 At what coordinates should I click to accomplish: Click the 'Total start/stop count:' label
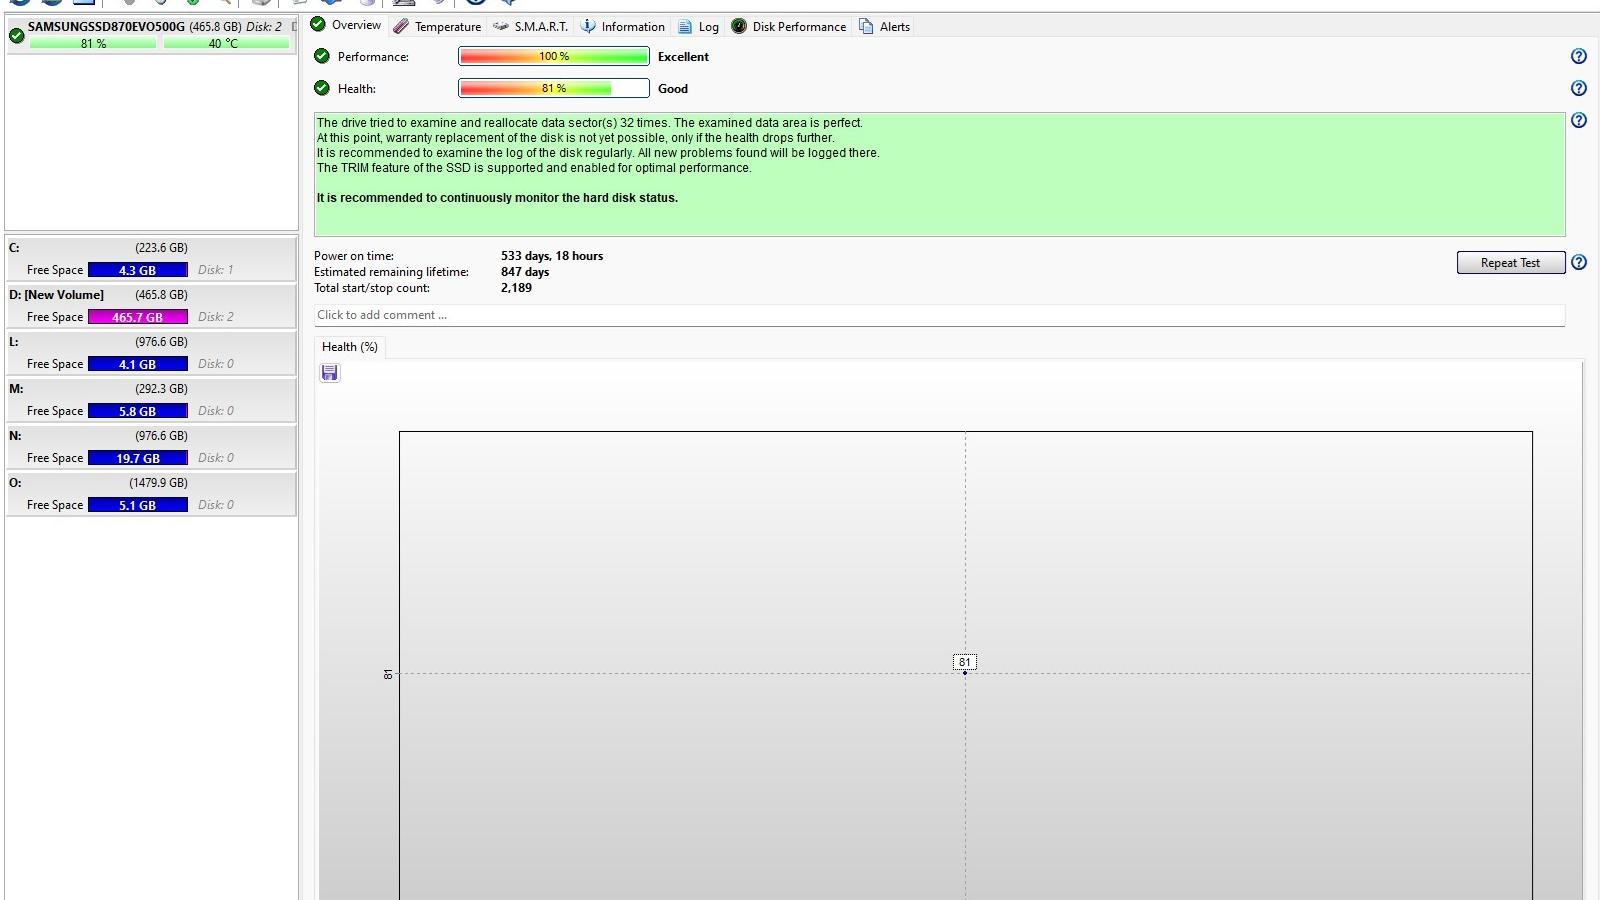[372, 288]
